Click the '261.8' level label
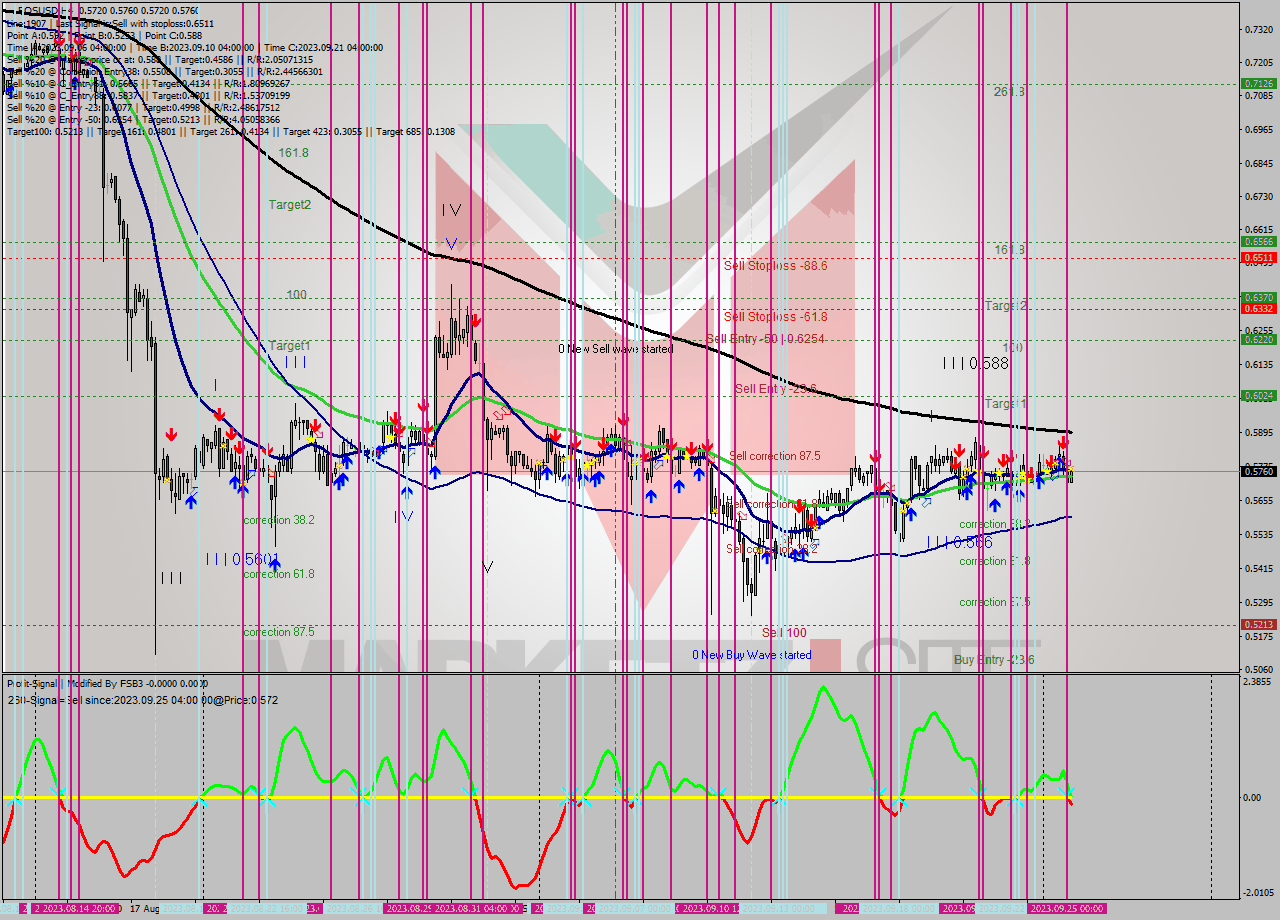Viewport: 1280px width, 920px height. [x=1009, y=91]
